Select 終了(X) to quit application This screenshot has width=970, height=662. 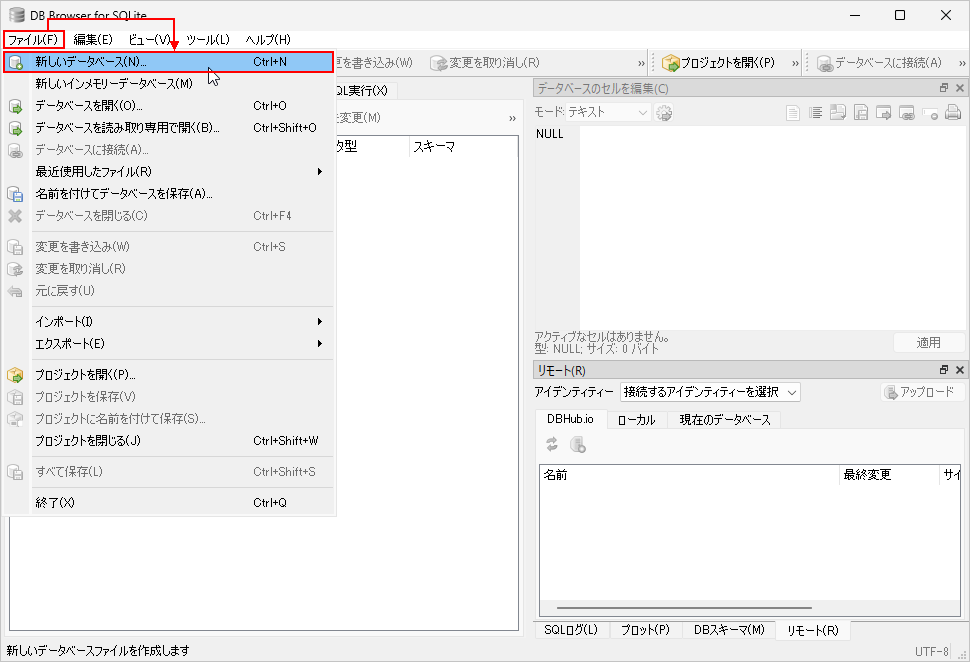coord(168,503)
